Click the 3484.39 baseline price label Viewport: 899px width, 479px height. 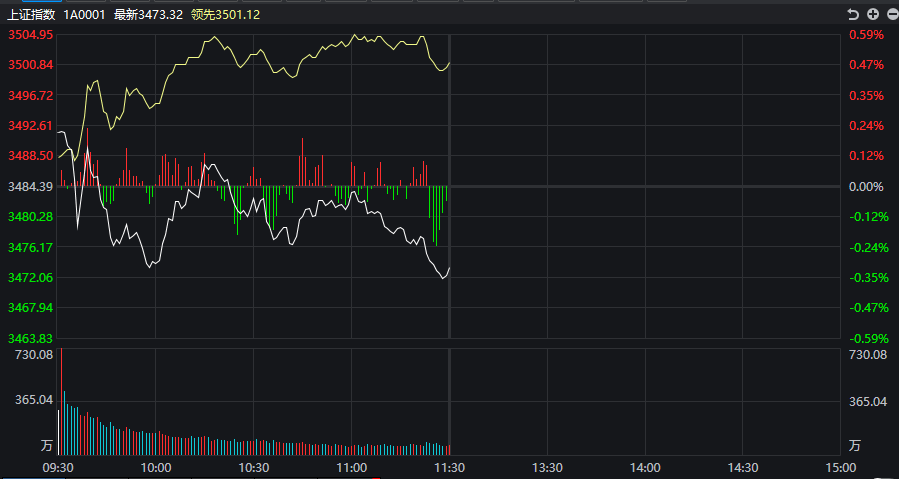tap(30, 187)
